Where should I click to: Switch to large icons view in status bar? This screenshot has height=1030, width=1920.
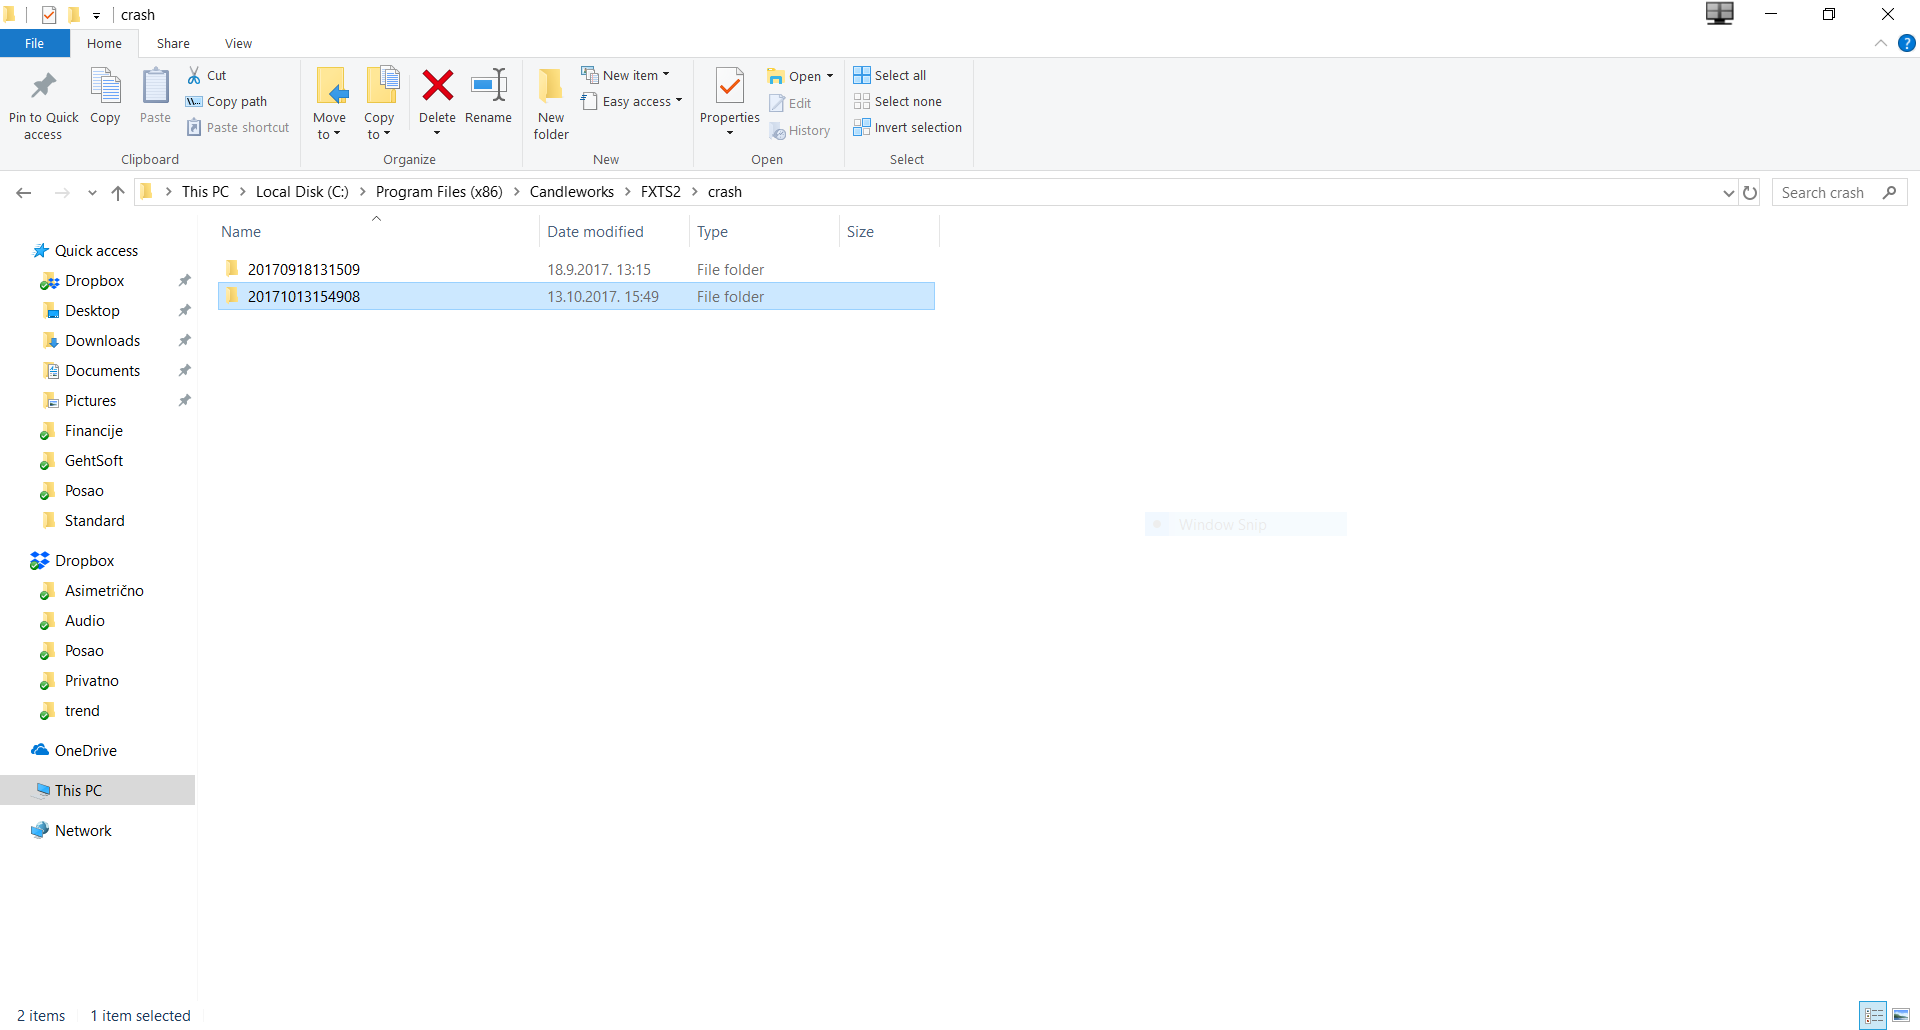tap(1901, 1016)
